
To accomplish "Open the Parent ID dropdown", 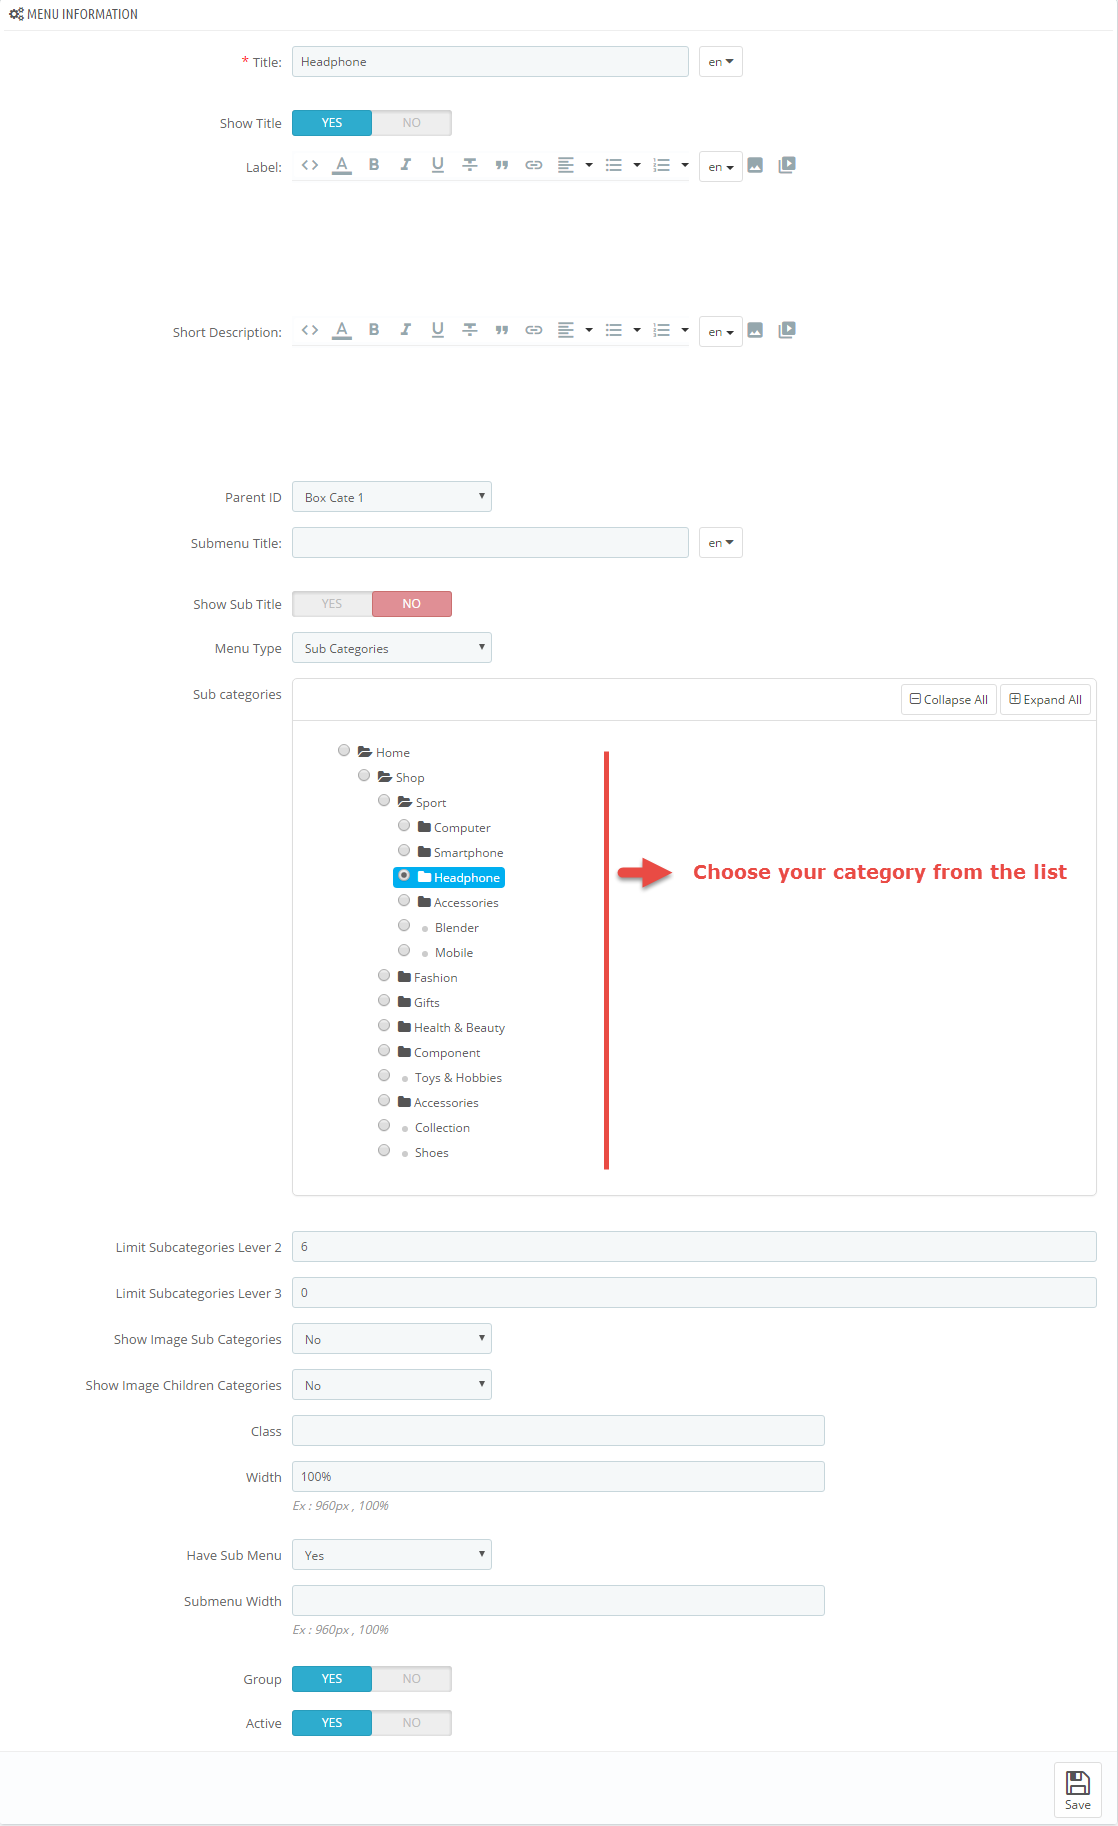I will tap(392, 497).
